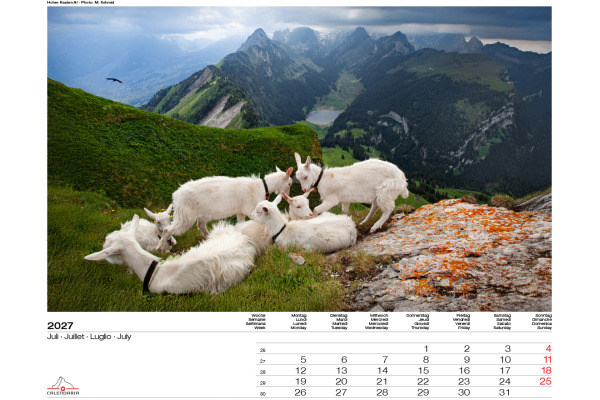Select the month label Juli · Juillet · Luglio · July

coord(89,336)
